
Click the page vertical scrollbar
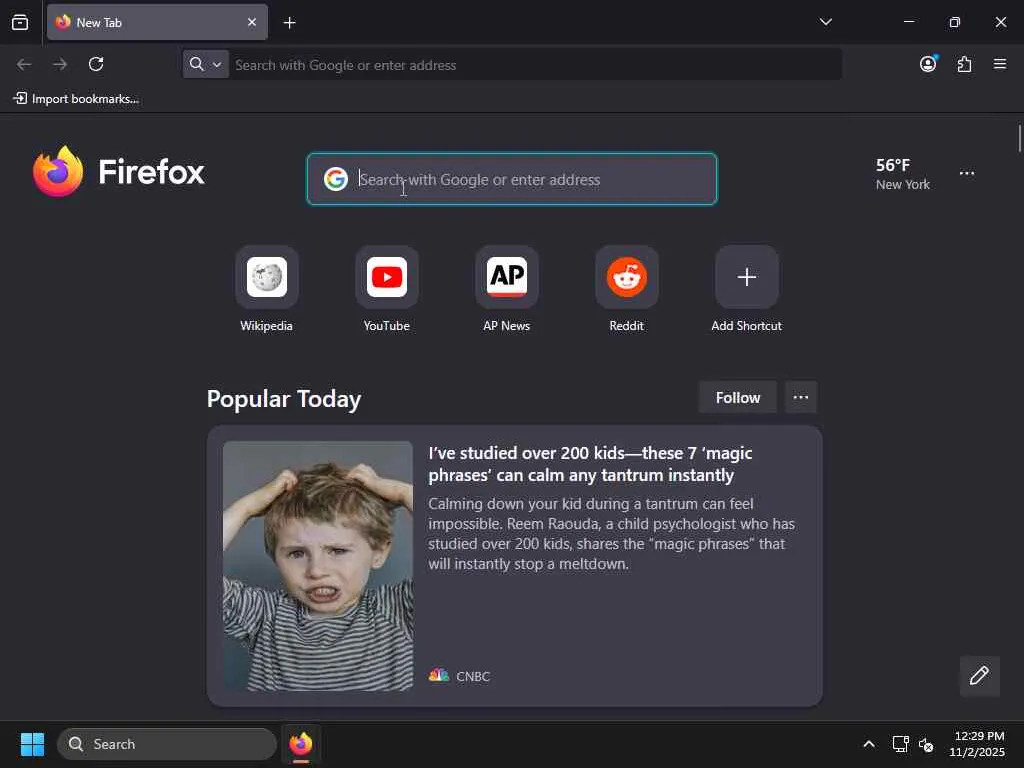pyautogui.click(x=1019, y=138)
